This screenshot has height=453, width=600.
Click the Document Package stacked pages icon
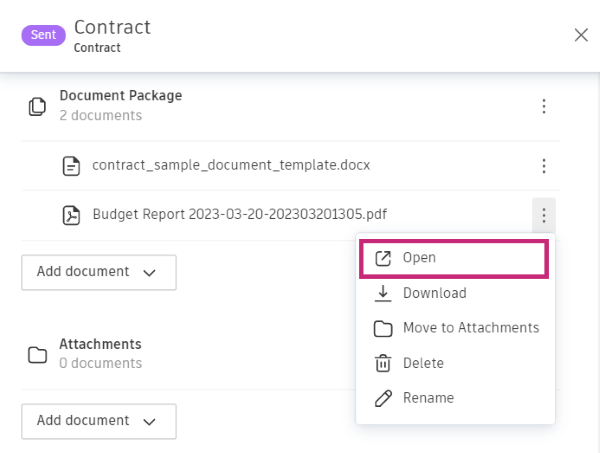pos(37,106)
